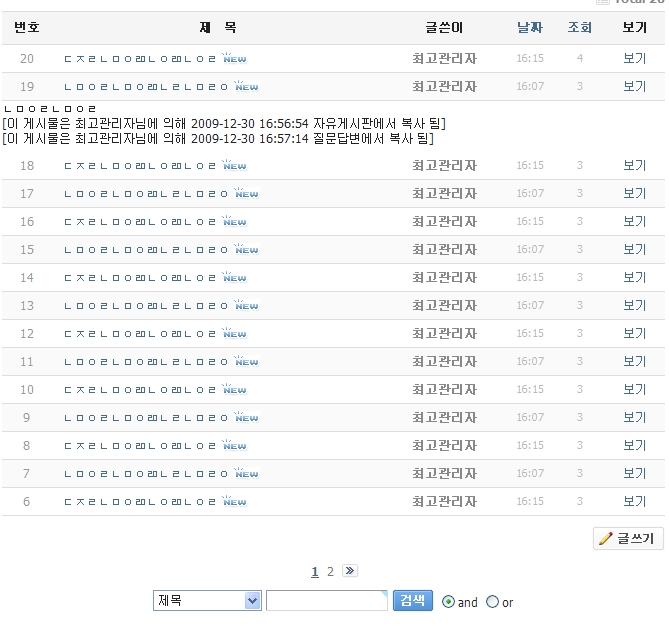Open 보기 link for post 7

635,473
